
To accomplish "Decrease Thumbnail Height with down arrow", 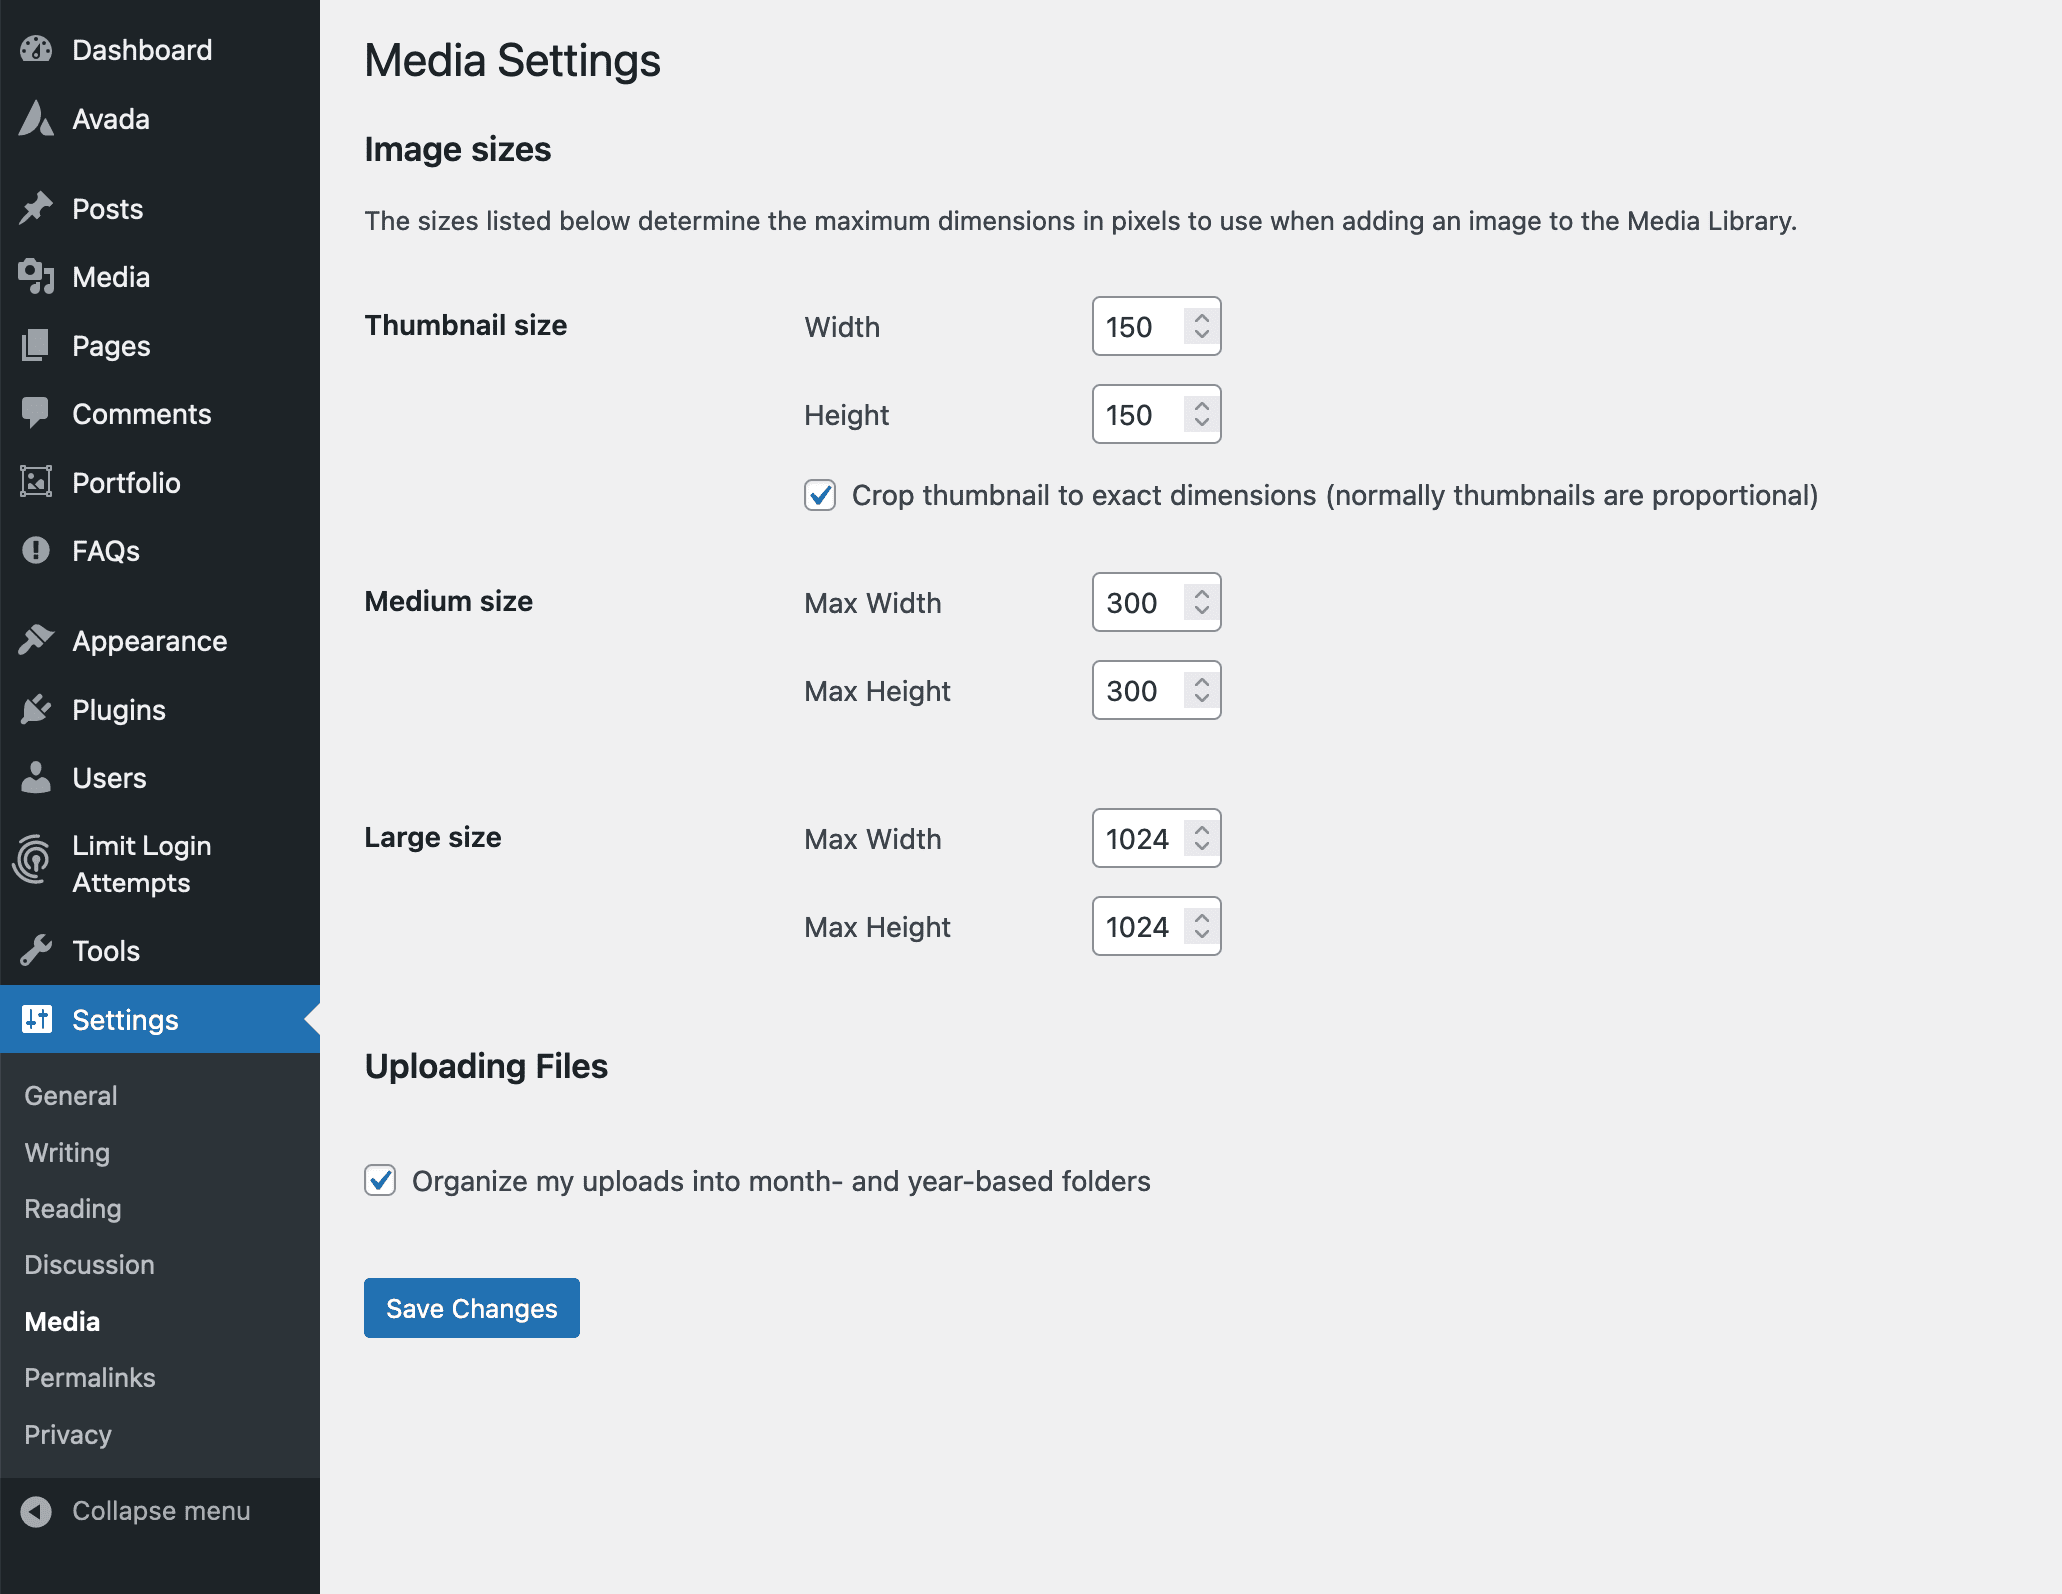I will [x=1202, y=423].
